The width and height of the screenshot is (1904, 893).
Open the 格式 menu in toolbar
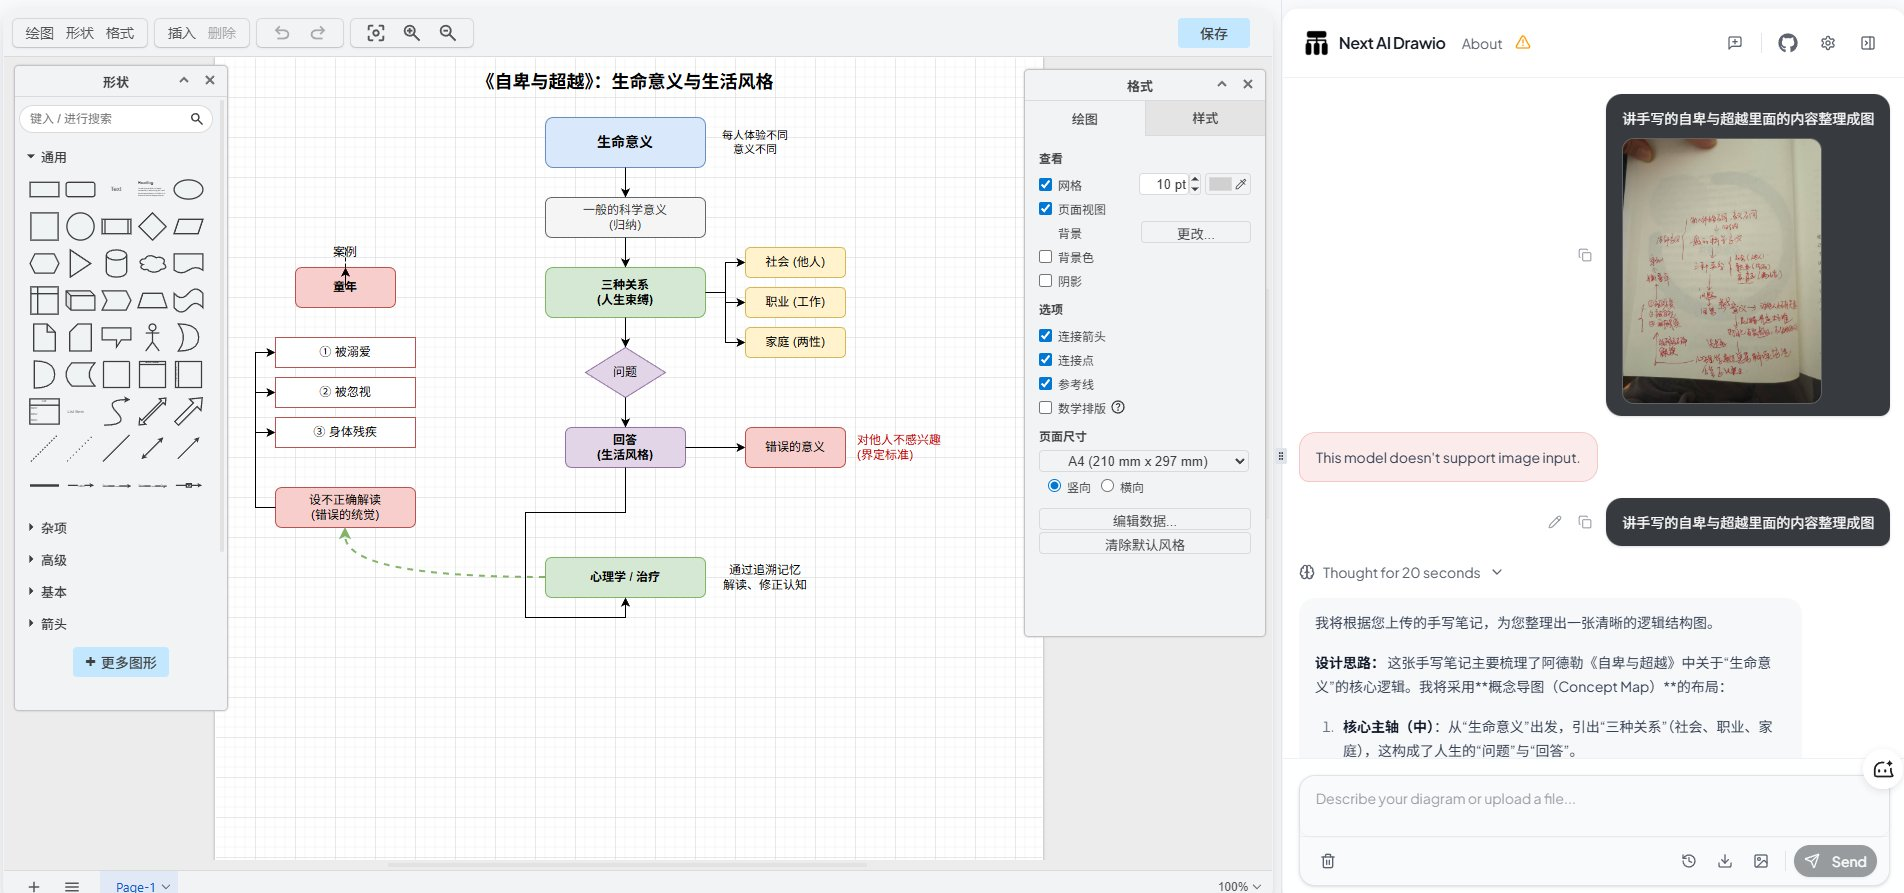pos(120,33)
